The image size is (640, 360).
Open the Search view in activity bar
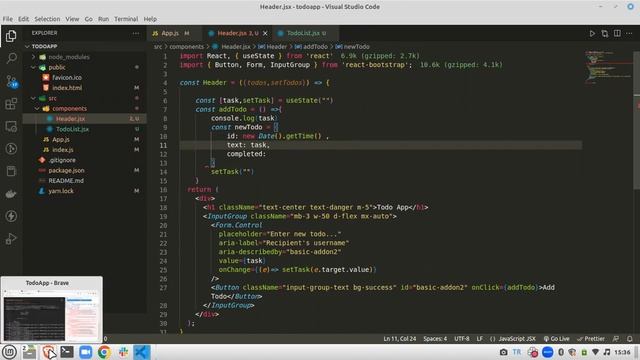click(x=11, y=58)
